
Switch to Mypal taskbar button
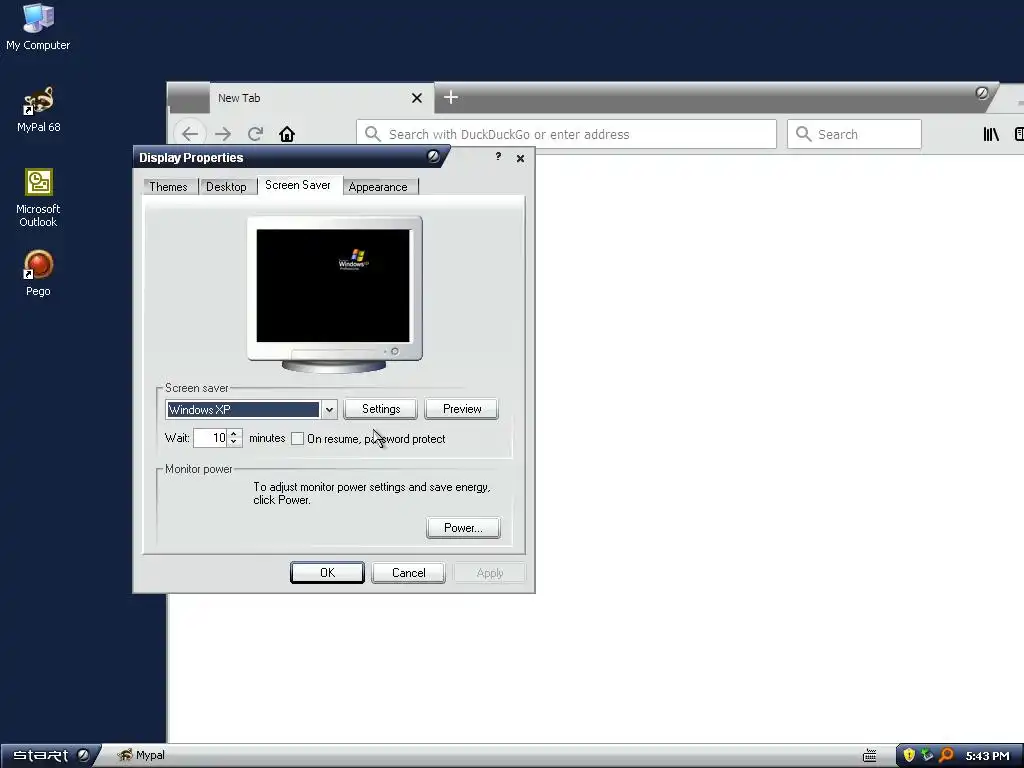pos(141,756)
